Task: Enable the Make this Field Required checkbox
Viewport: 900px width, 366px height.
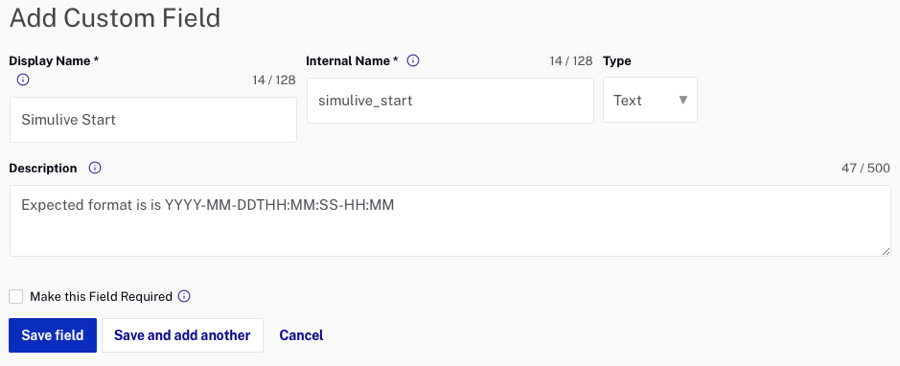Action: pos(16,297)
